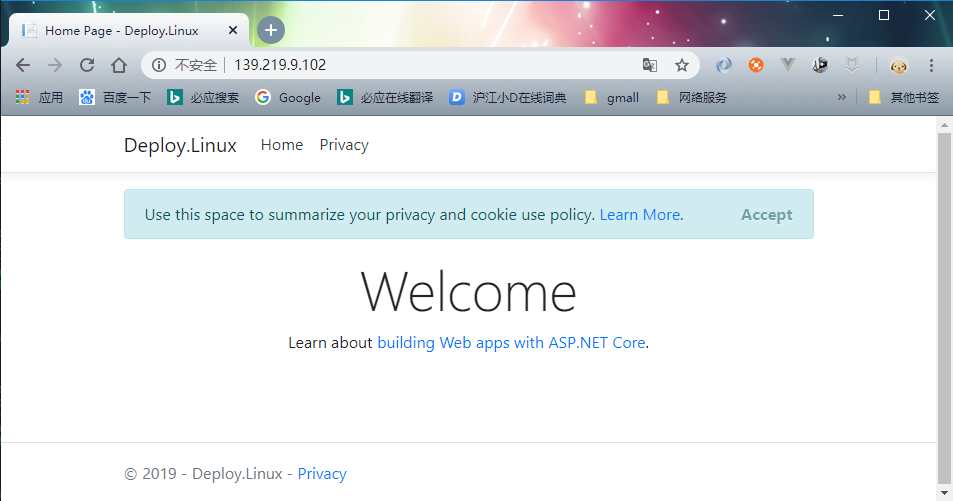This screenshot has width=953, height=501.
Task: Close the Home Page - Deploy.Linux tab
Action: [233, 30]
